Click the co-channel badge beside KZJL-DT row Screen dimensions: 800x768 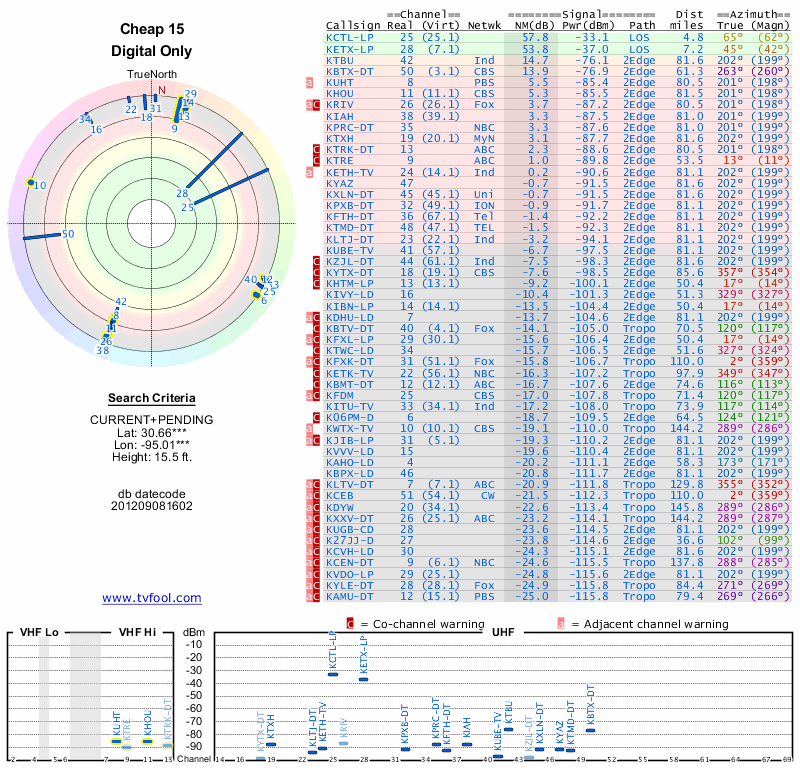coord(316,262)
